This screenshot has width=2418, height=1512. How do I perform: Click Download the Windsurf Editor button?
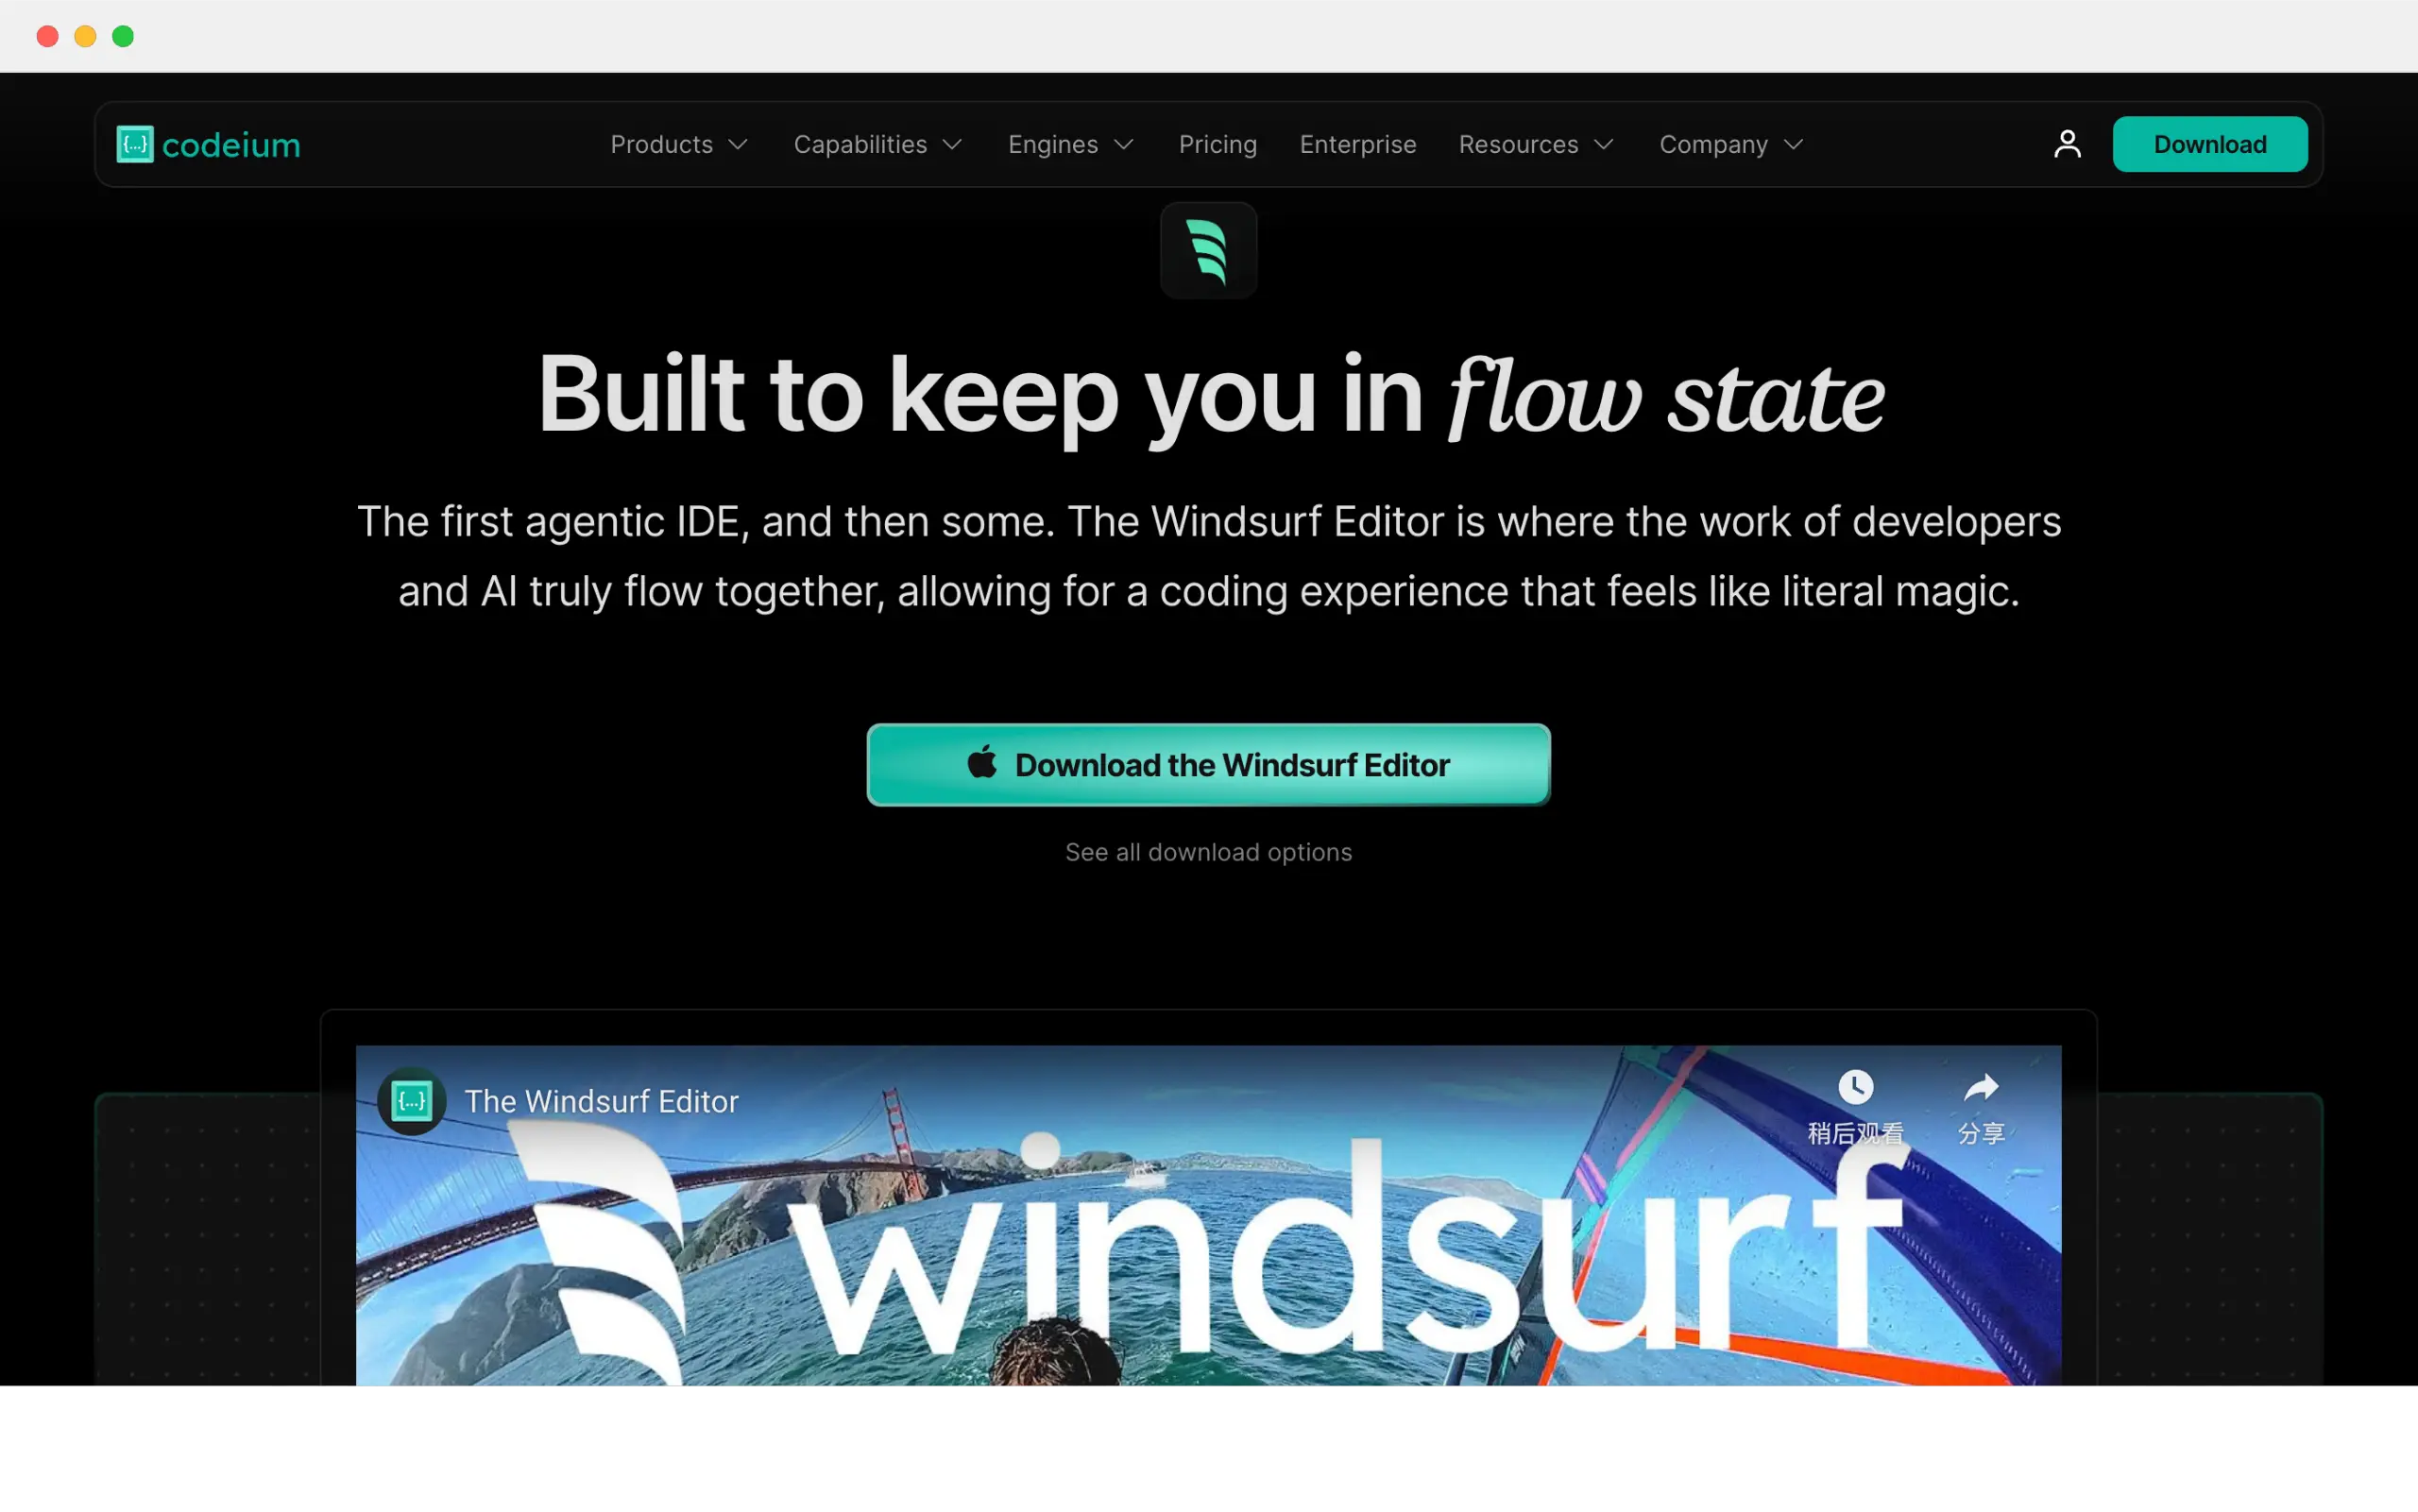pos(1207,763)
